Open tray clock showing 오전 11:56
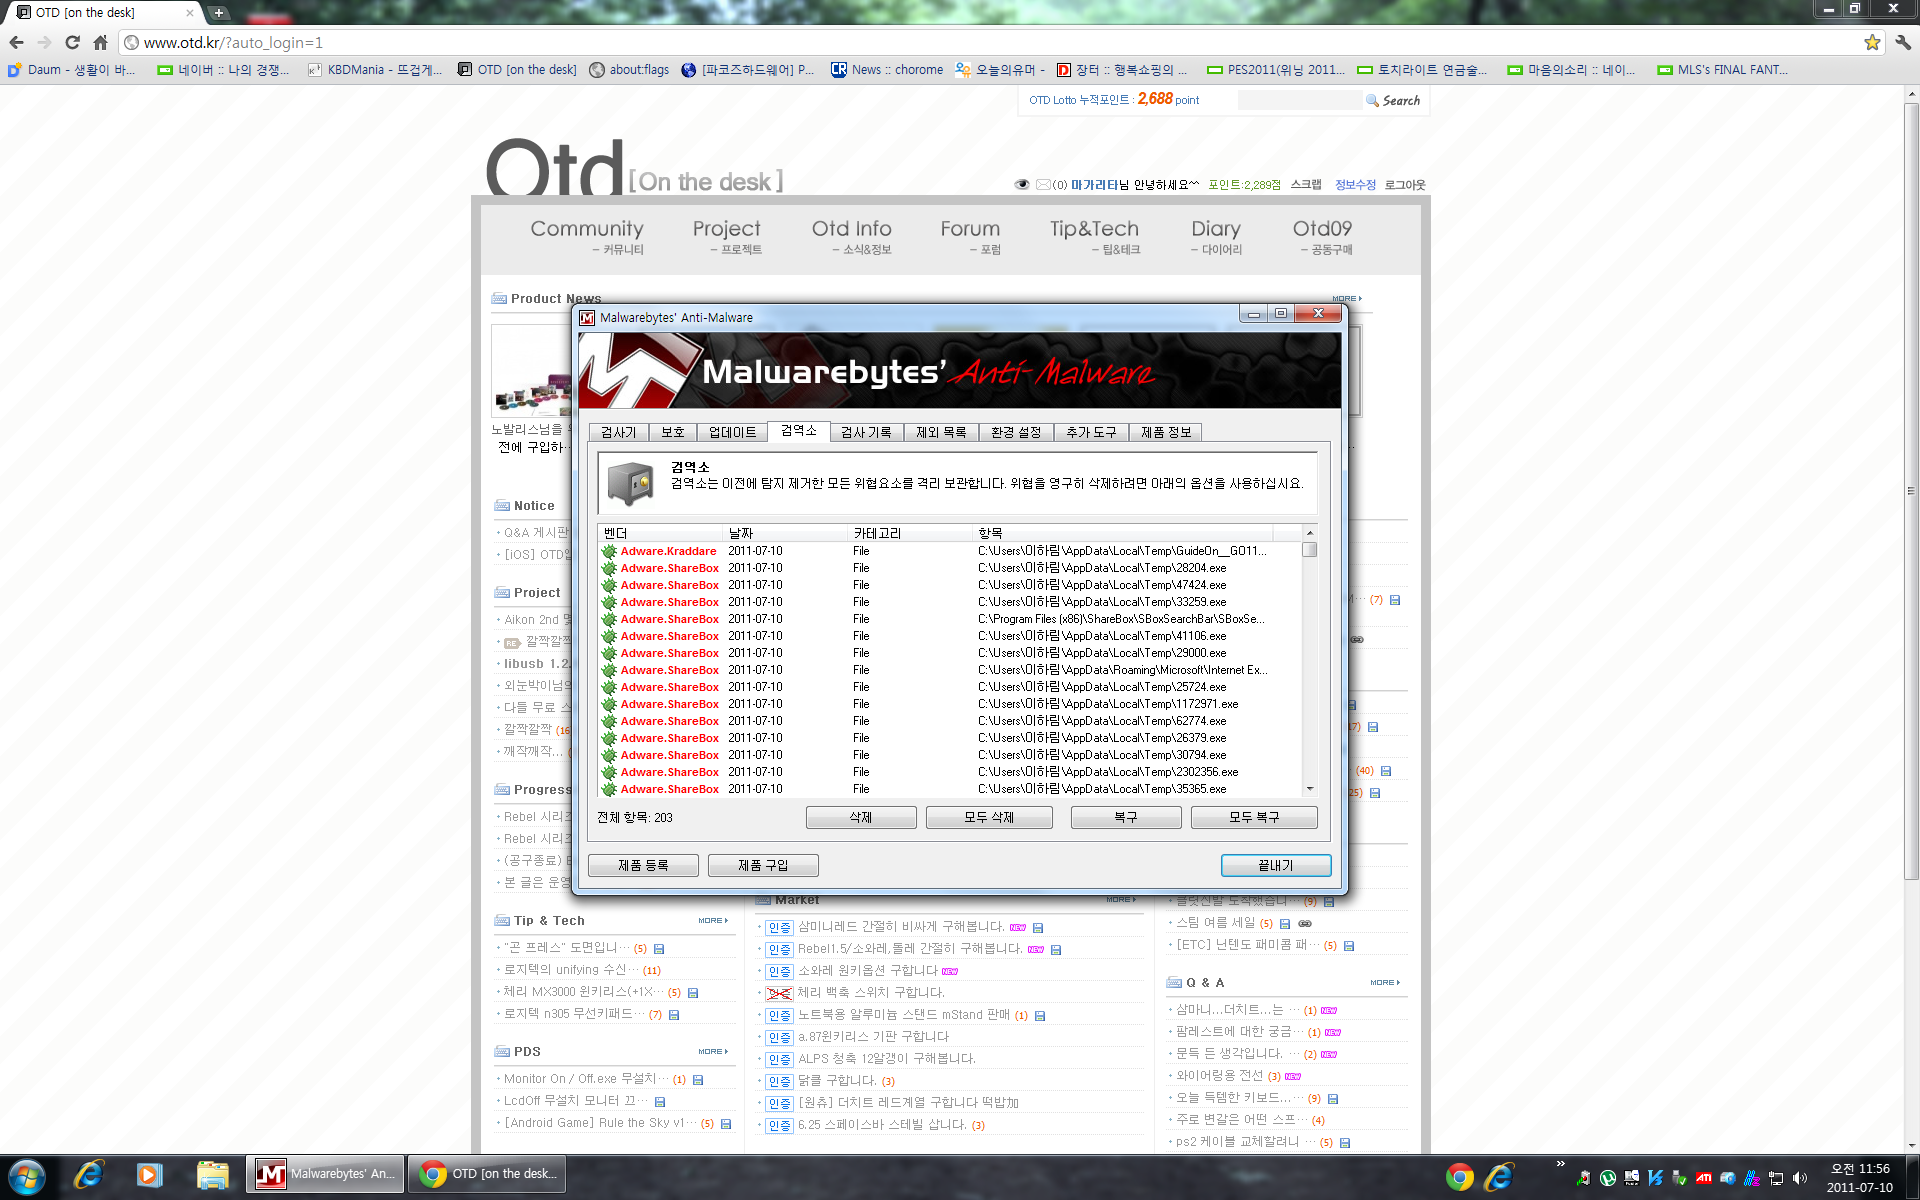 point(1859,1177)
